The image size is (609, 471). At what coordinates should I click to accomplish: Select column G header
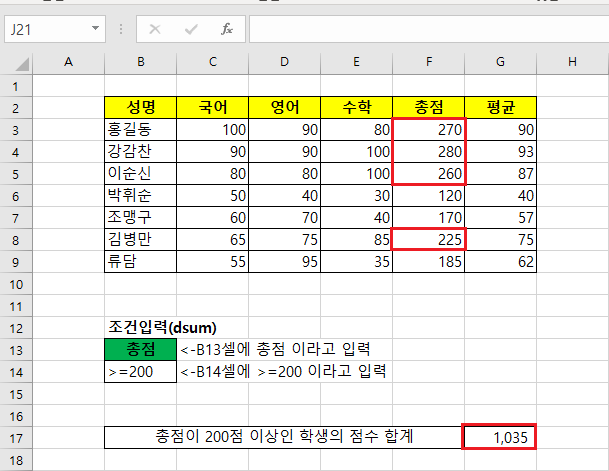pos(500,62)
